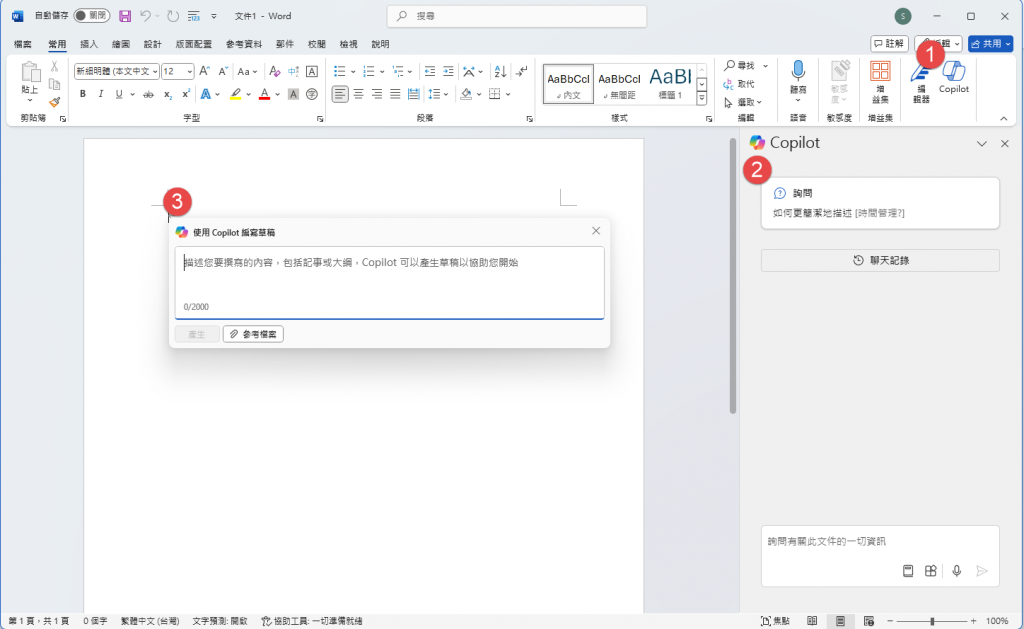Click the Reference a file (參考檔案) button

click(x=253, y=334)
